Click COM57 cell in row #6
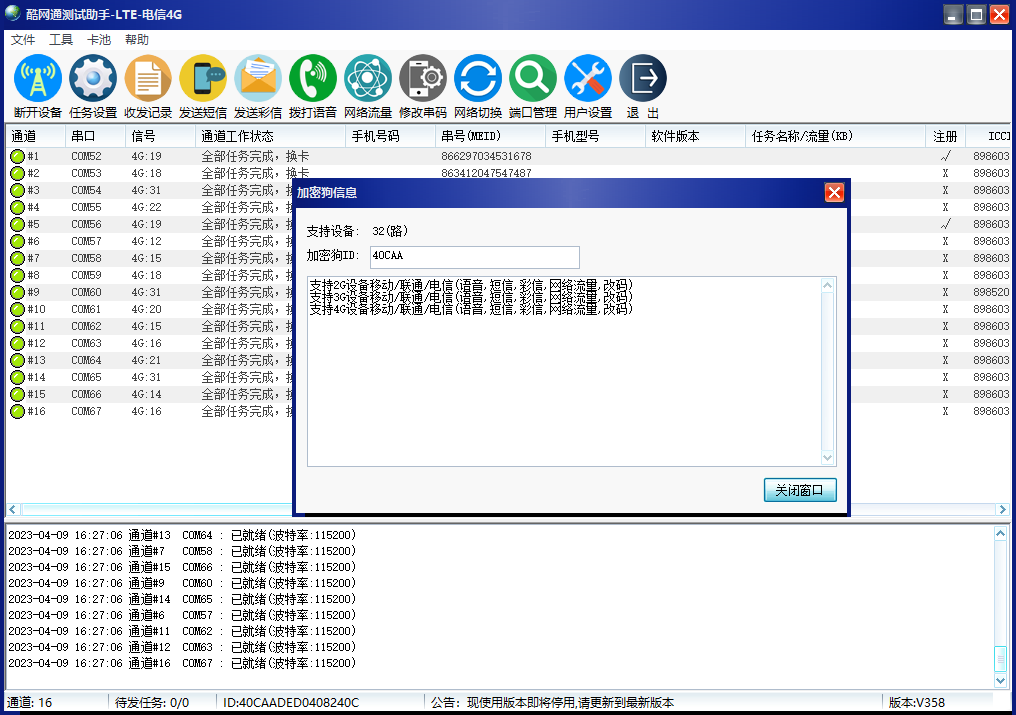Viewport: 1016px width, 715px height. tap(86, 241)
